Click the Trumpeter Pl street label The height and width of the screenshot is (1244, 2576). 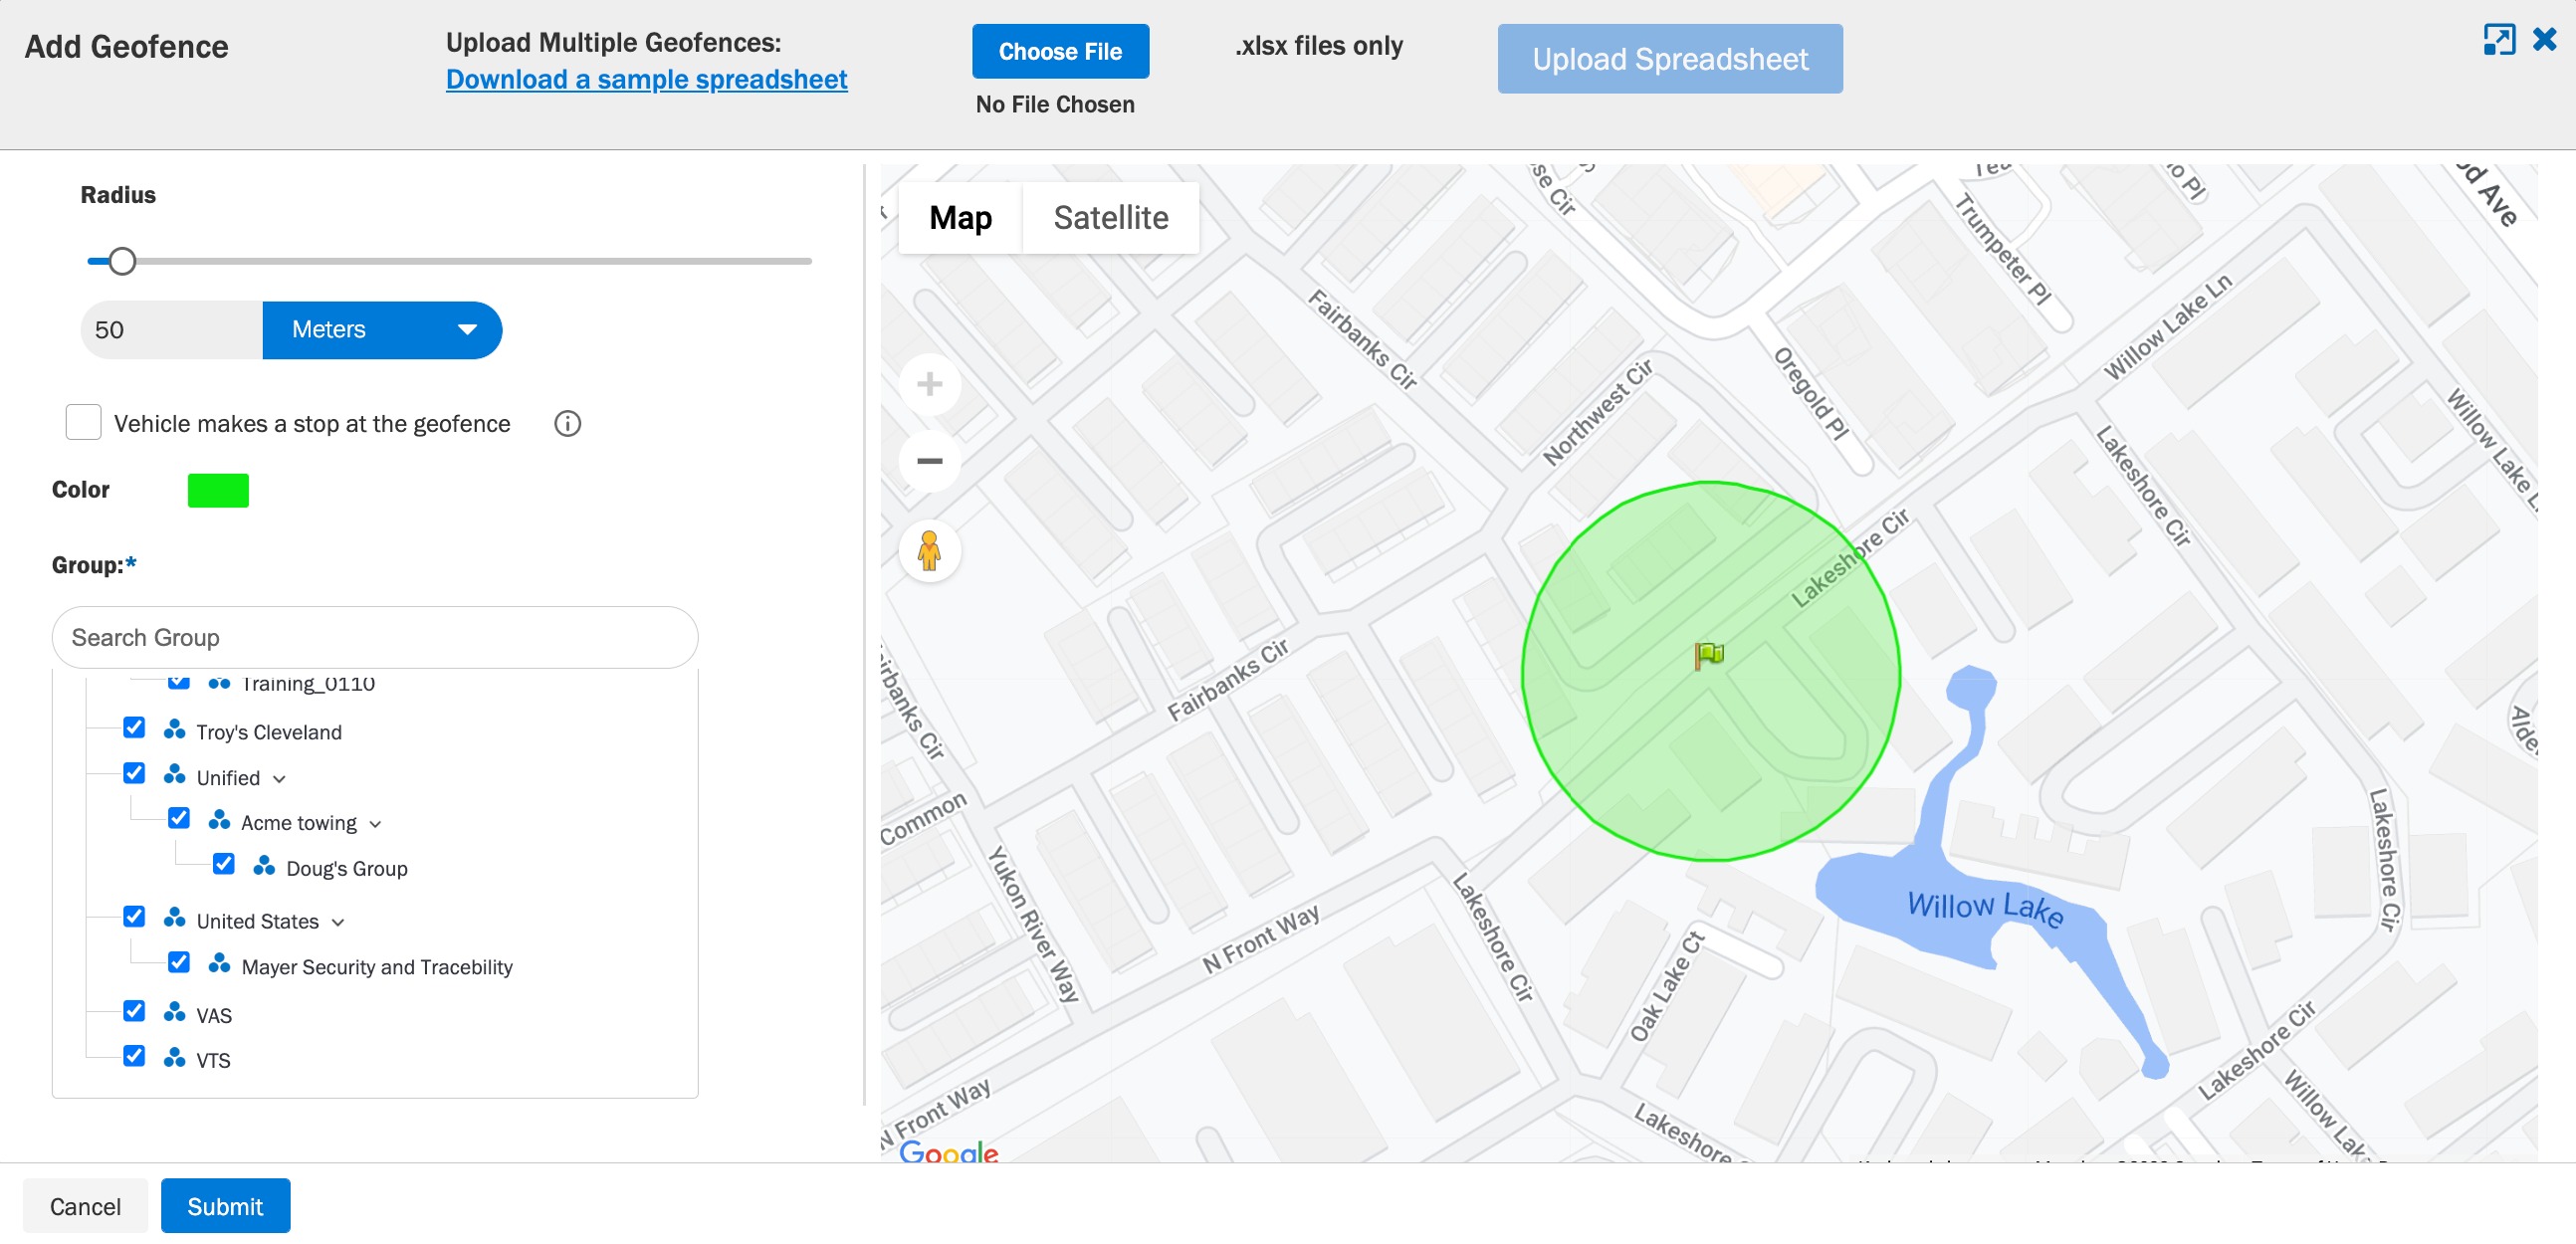[2003, 249]
